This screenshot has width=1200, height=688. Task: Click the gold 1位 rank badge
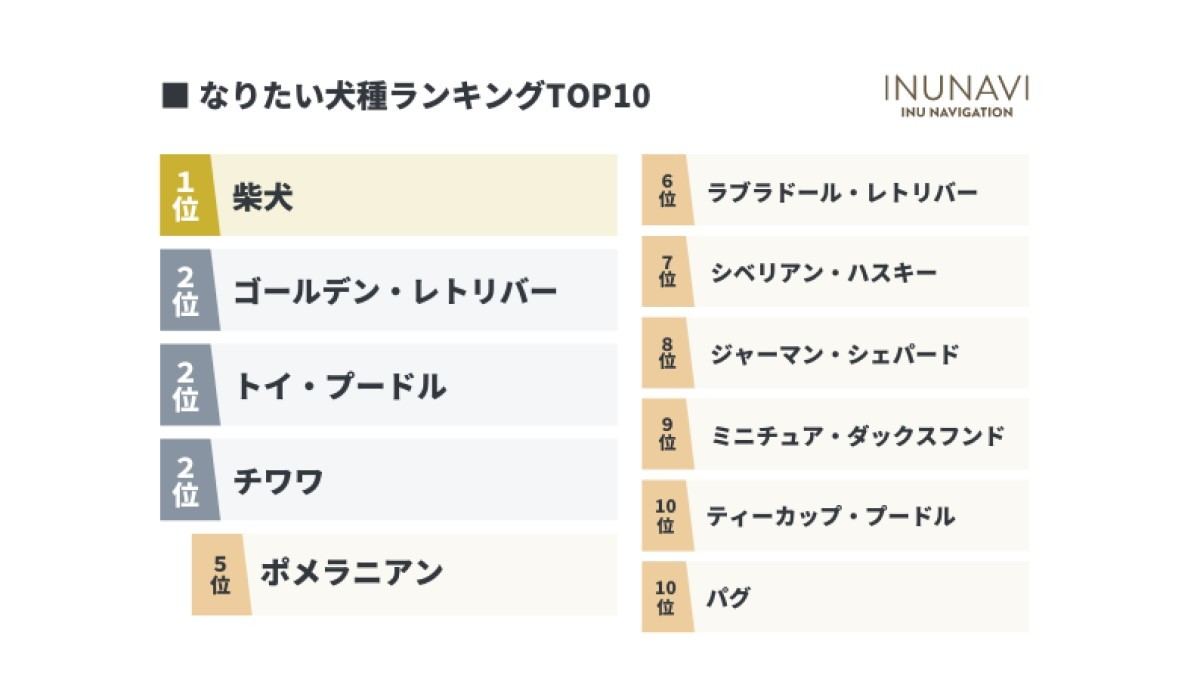187,195
